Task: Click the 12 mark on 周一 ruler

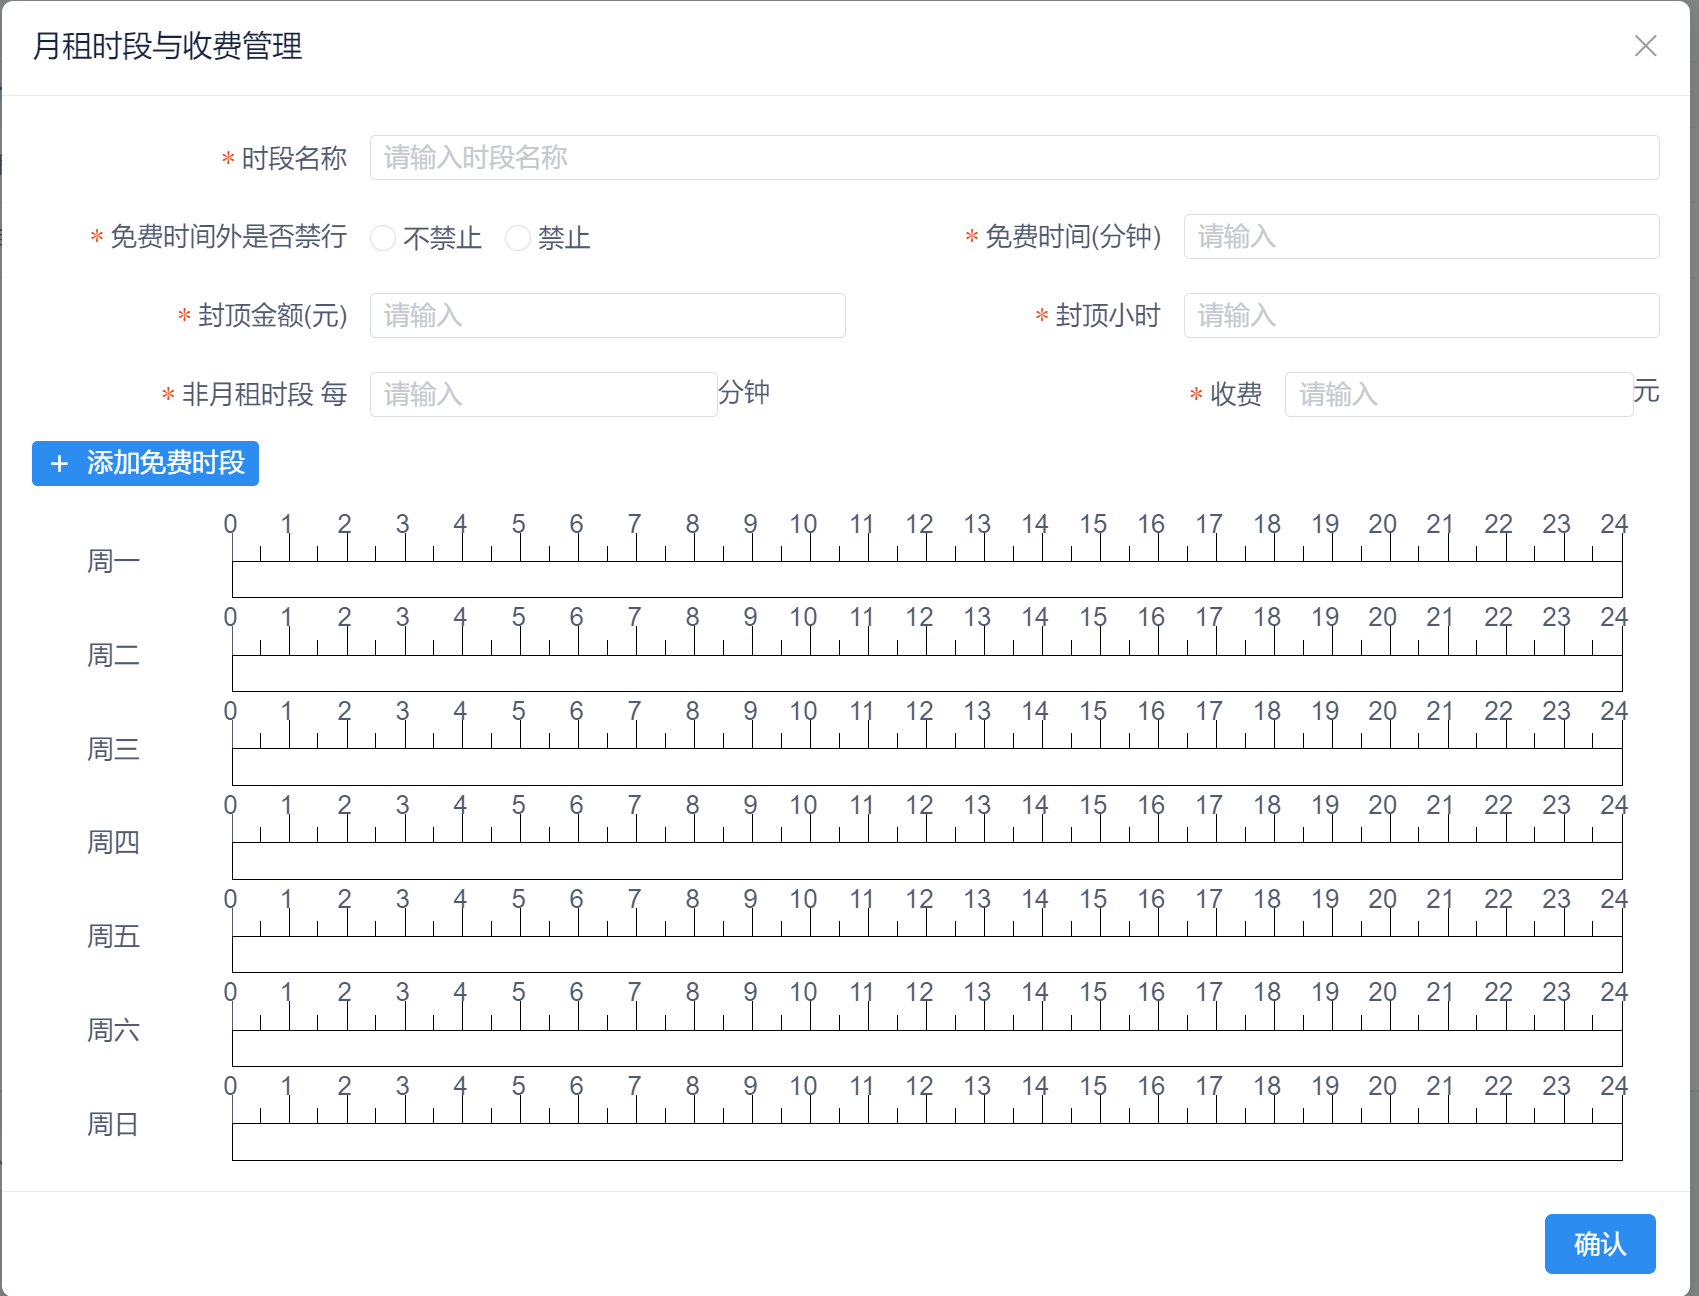Action: pyautogui.click(x=919, y=524)
